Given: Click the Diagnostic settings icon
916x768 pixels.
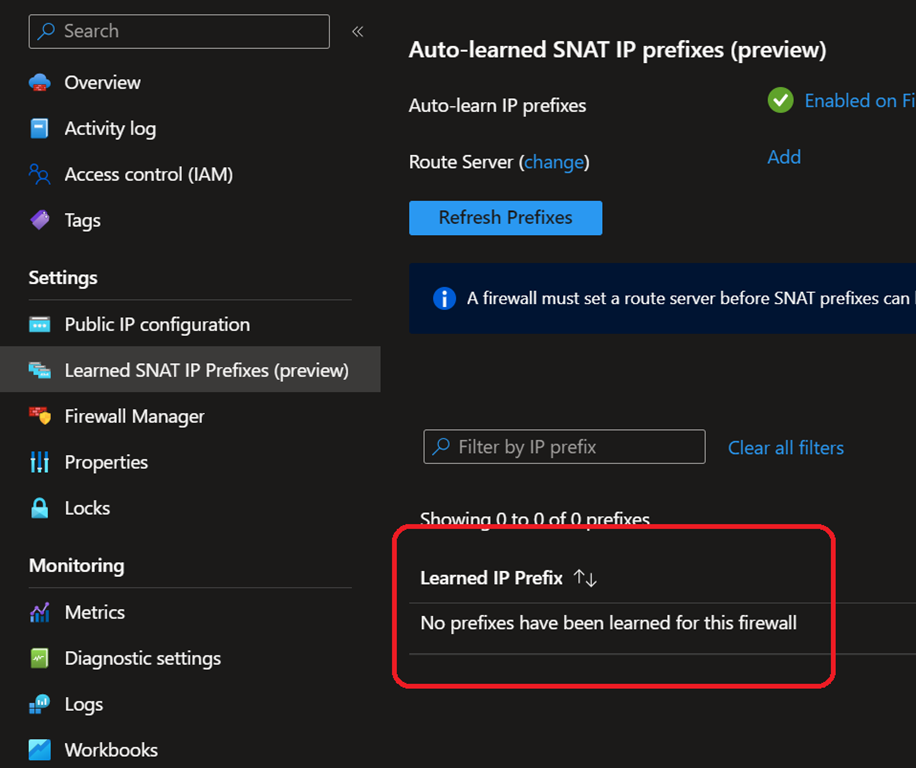Looking at the screenshot, I should coord(40,658).
